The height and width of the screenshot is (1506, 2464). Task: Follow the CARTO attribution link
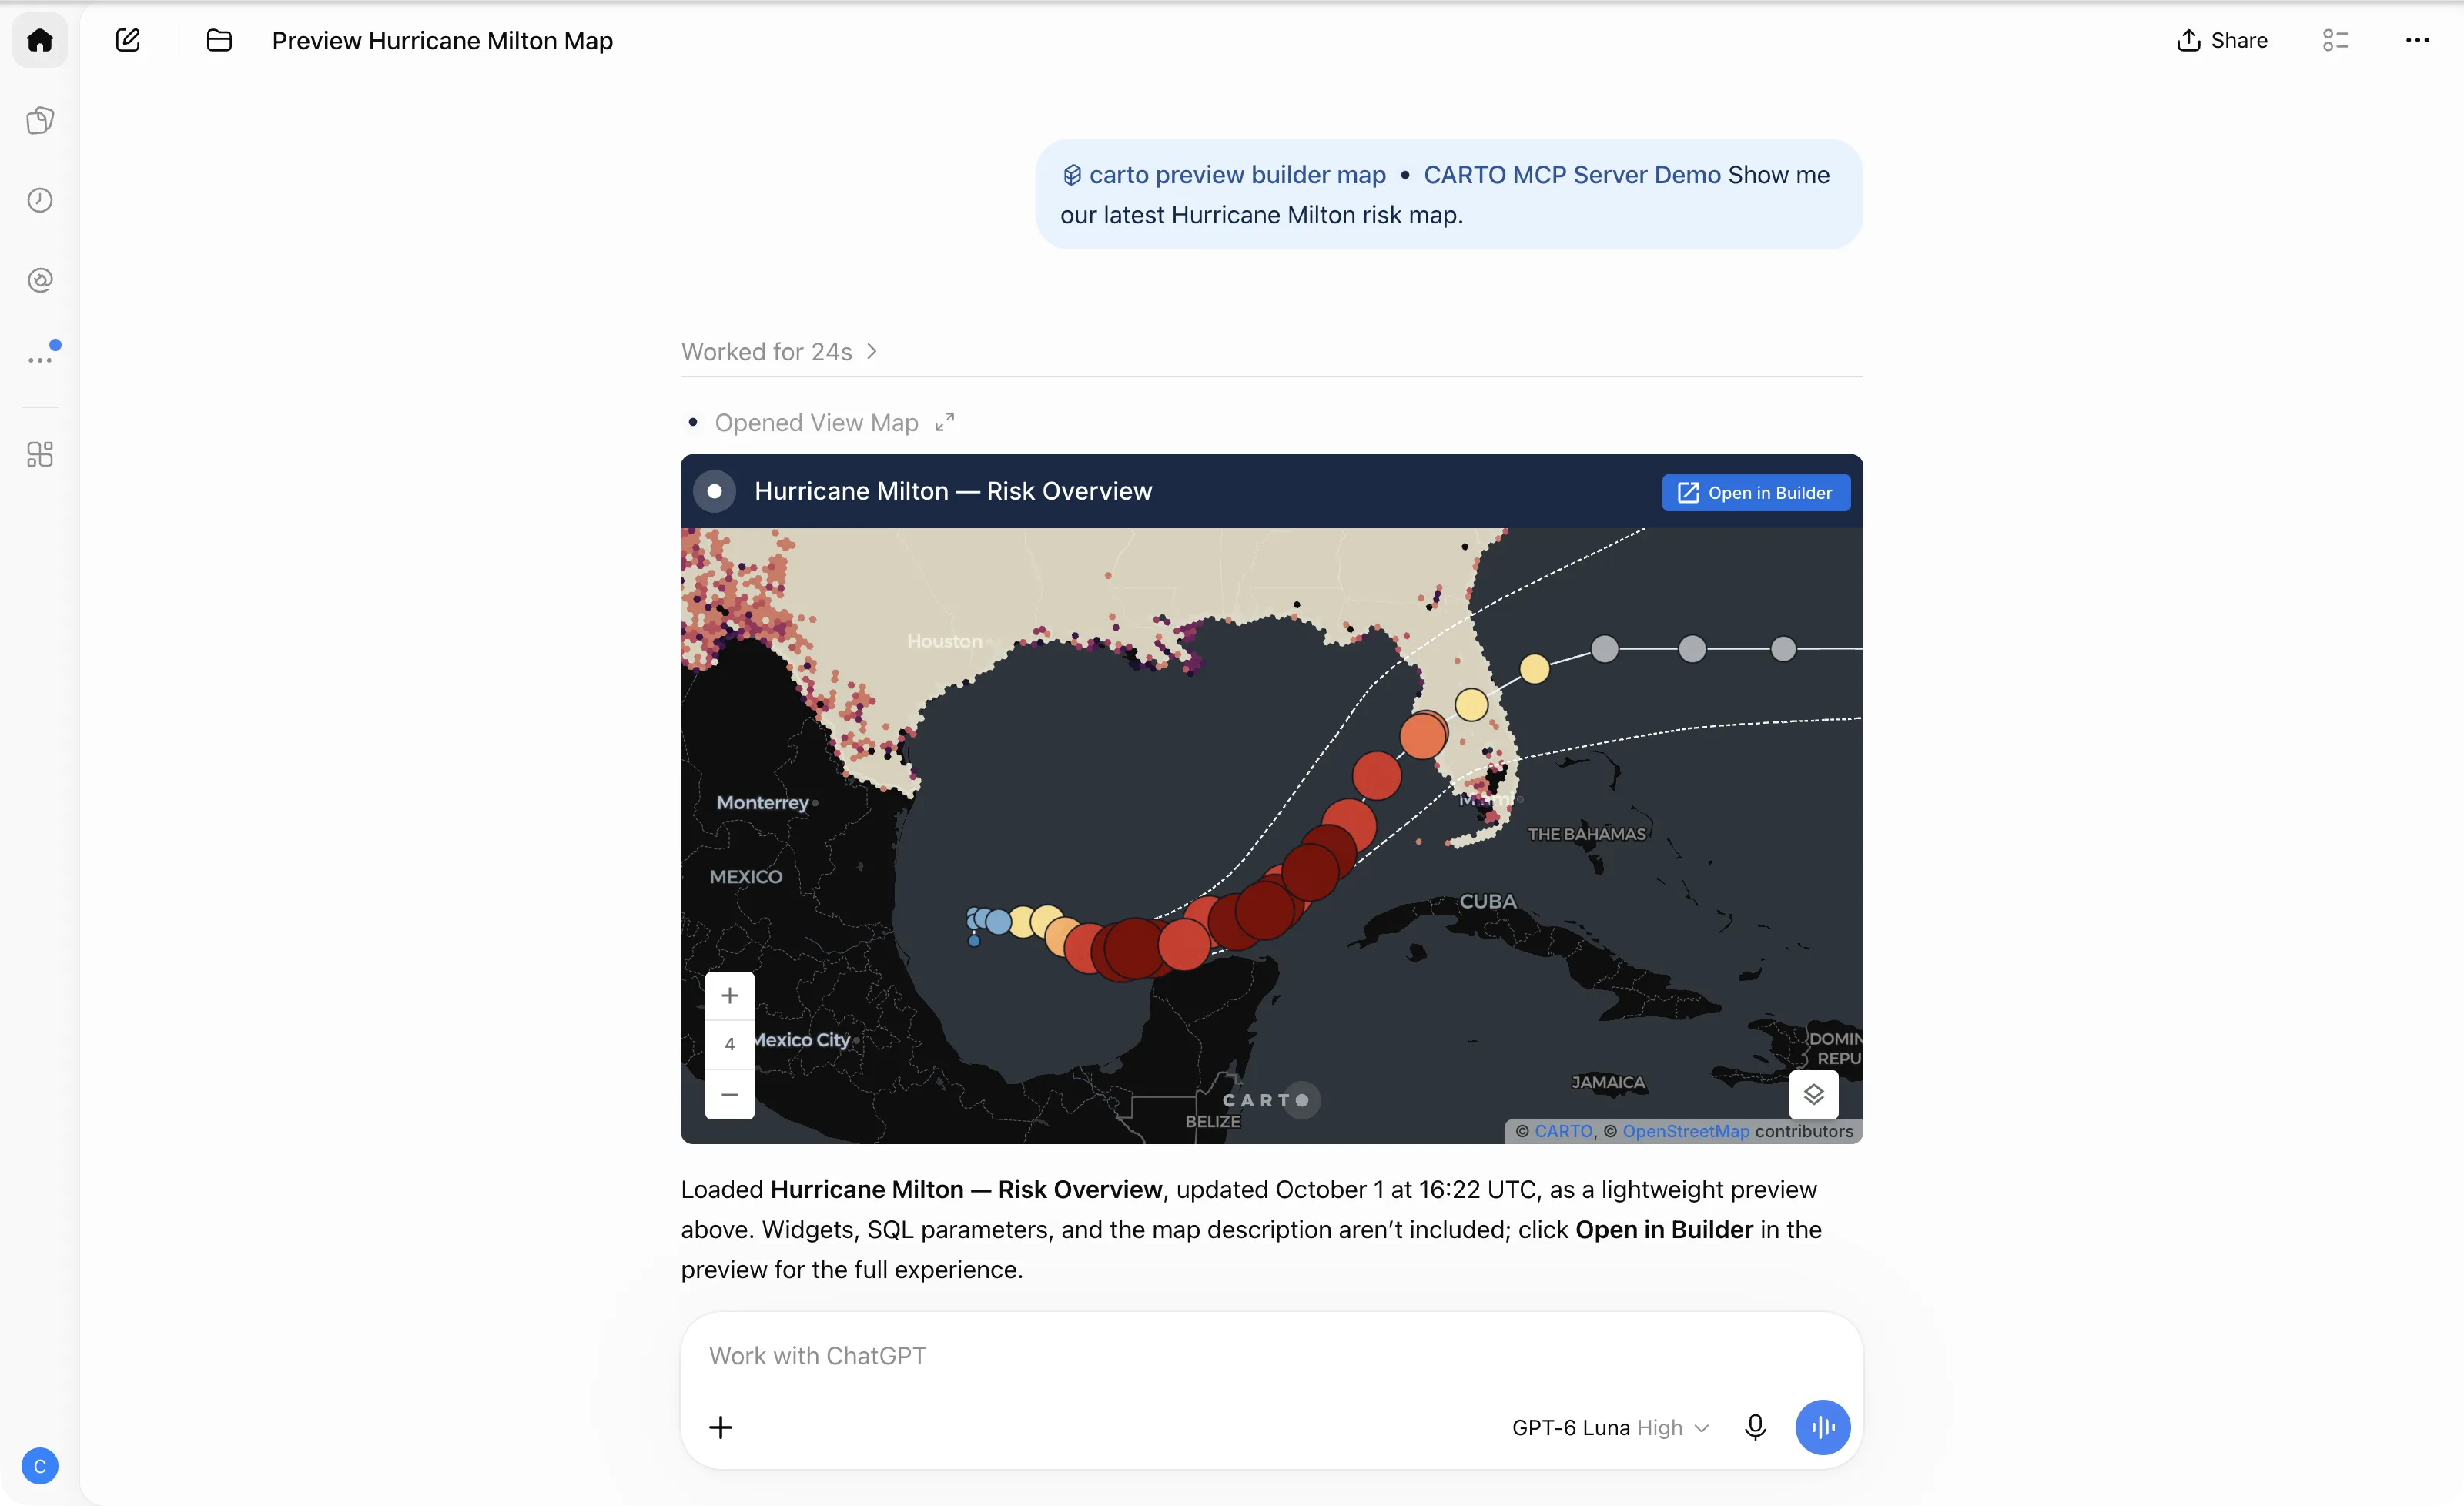1563,1131
